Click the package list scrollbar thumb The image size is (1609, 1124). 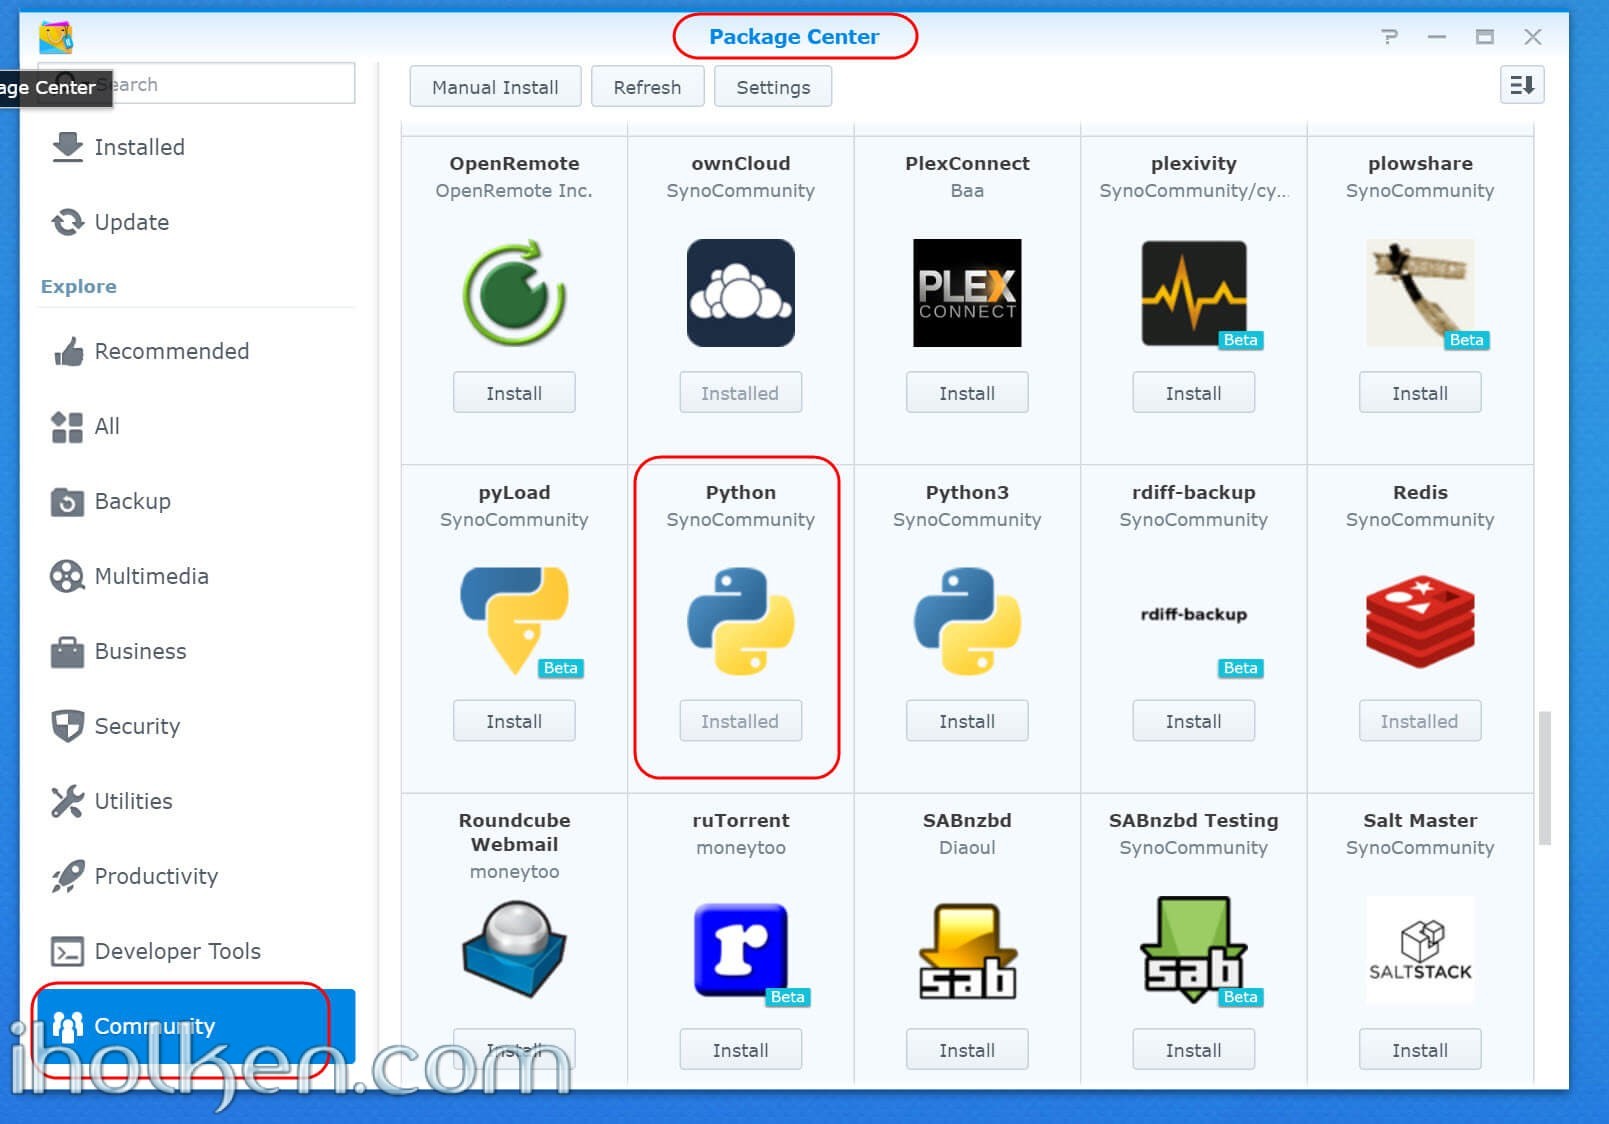[x=1545, y=778]
